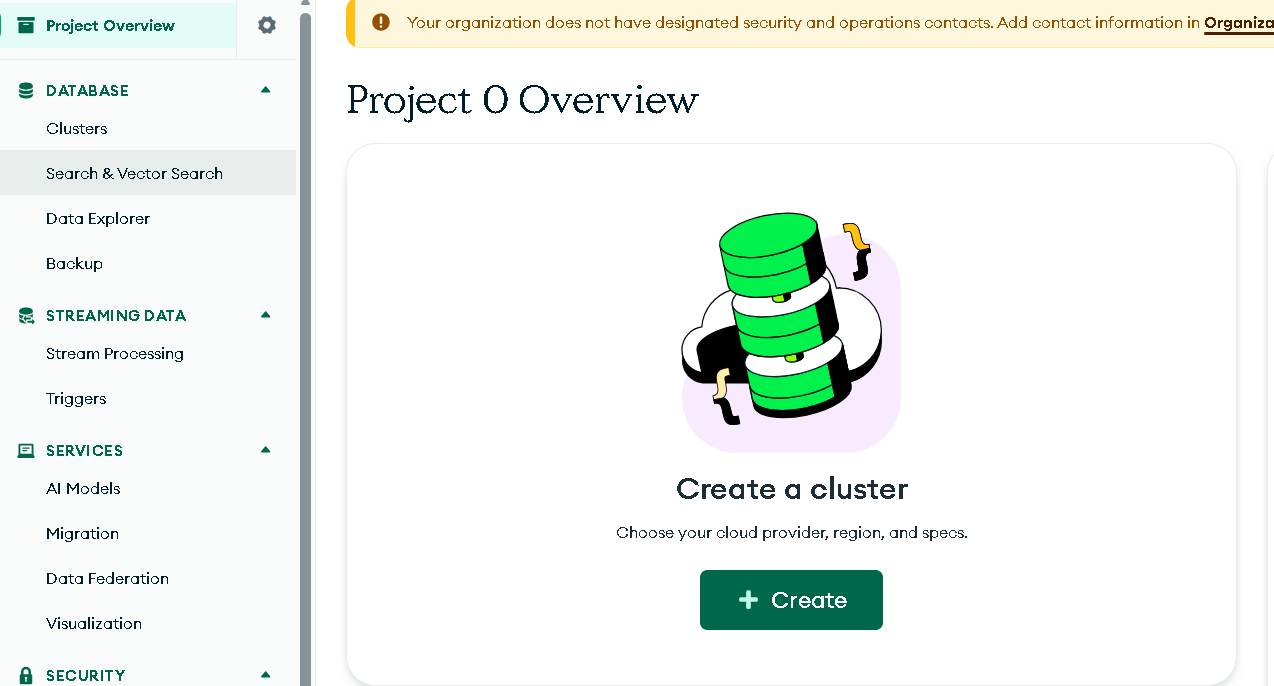Click the Create a cluster heading
The width and height of the screenshot is (1274, 686).
(x=792, y=488)
